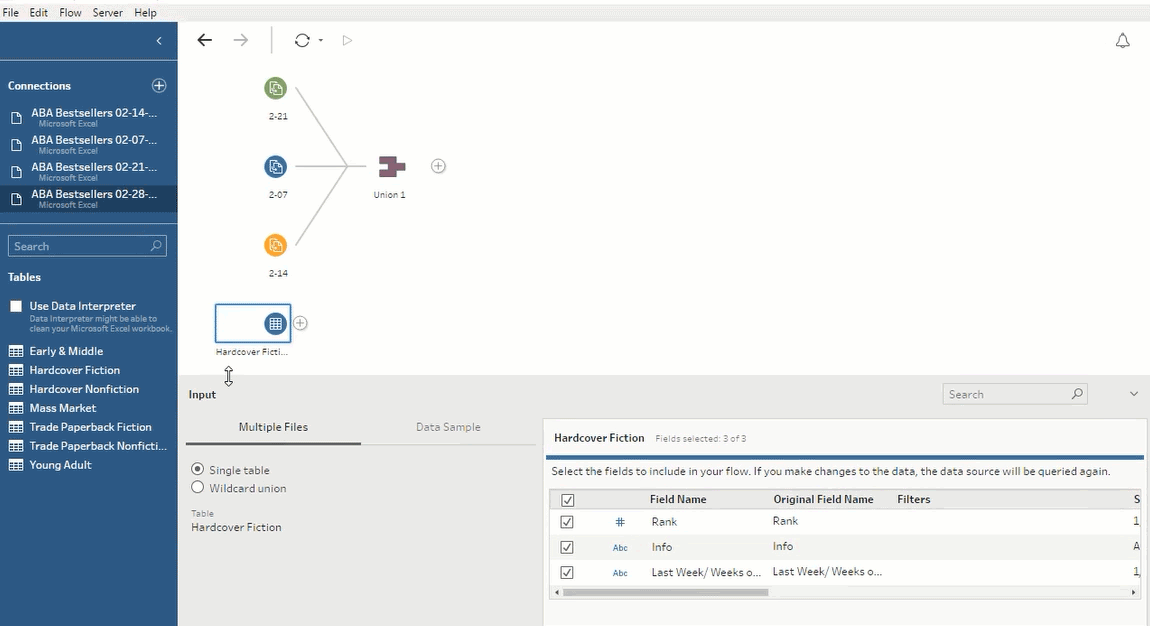This screenshot has height=626, width=1150.
Task: Enable the Use Data Interpreter checkbox
Action: click(x=16, y=306)
